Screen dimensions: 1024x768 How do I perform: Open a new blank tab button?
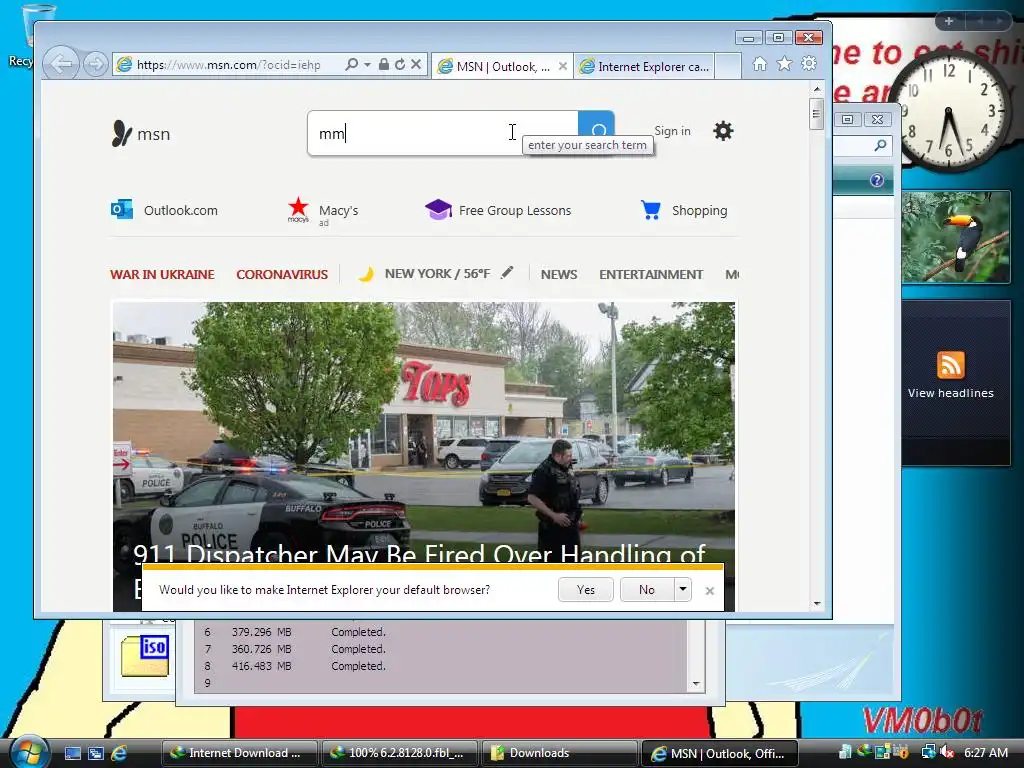(728, 66)
